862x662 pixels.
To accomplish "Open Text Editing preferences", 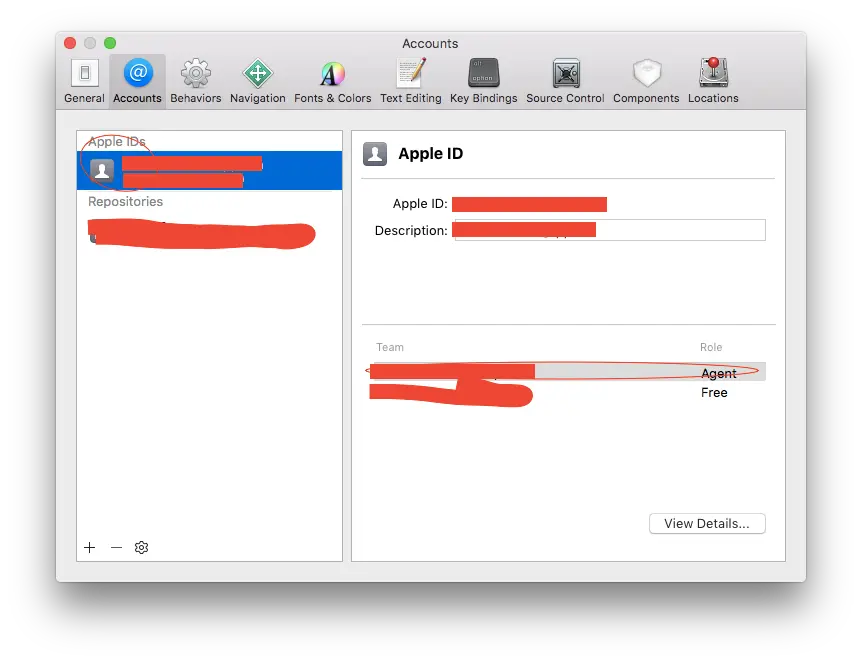I will [411, 81].
